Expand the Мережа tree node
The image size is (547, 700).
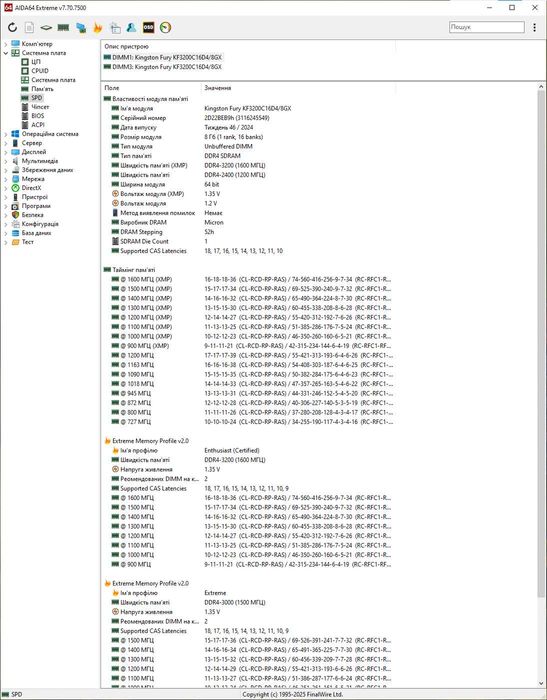pyautogui.click(x=6, y=179)
